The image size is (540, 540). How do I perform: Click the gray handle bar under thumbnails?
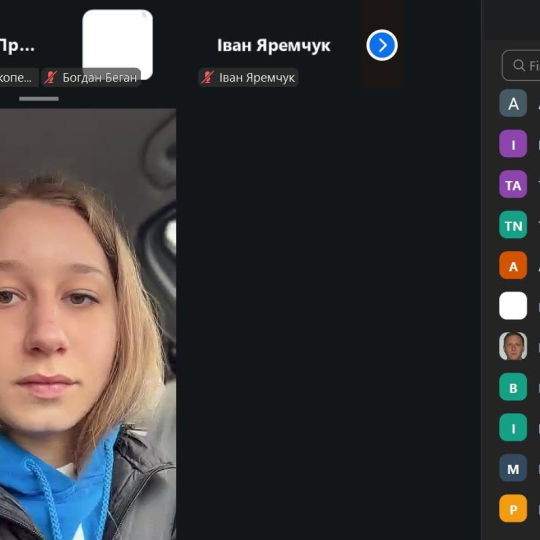coord(39,99)
